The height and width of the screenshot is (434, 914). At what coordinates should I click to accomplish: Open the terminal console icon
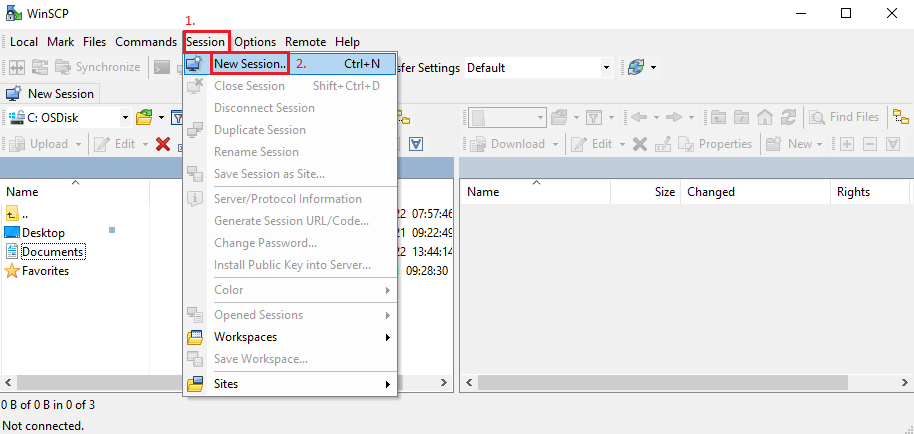162,68
